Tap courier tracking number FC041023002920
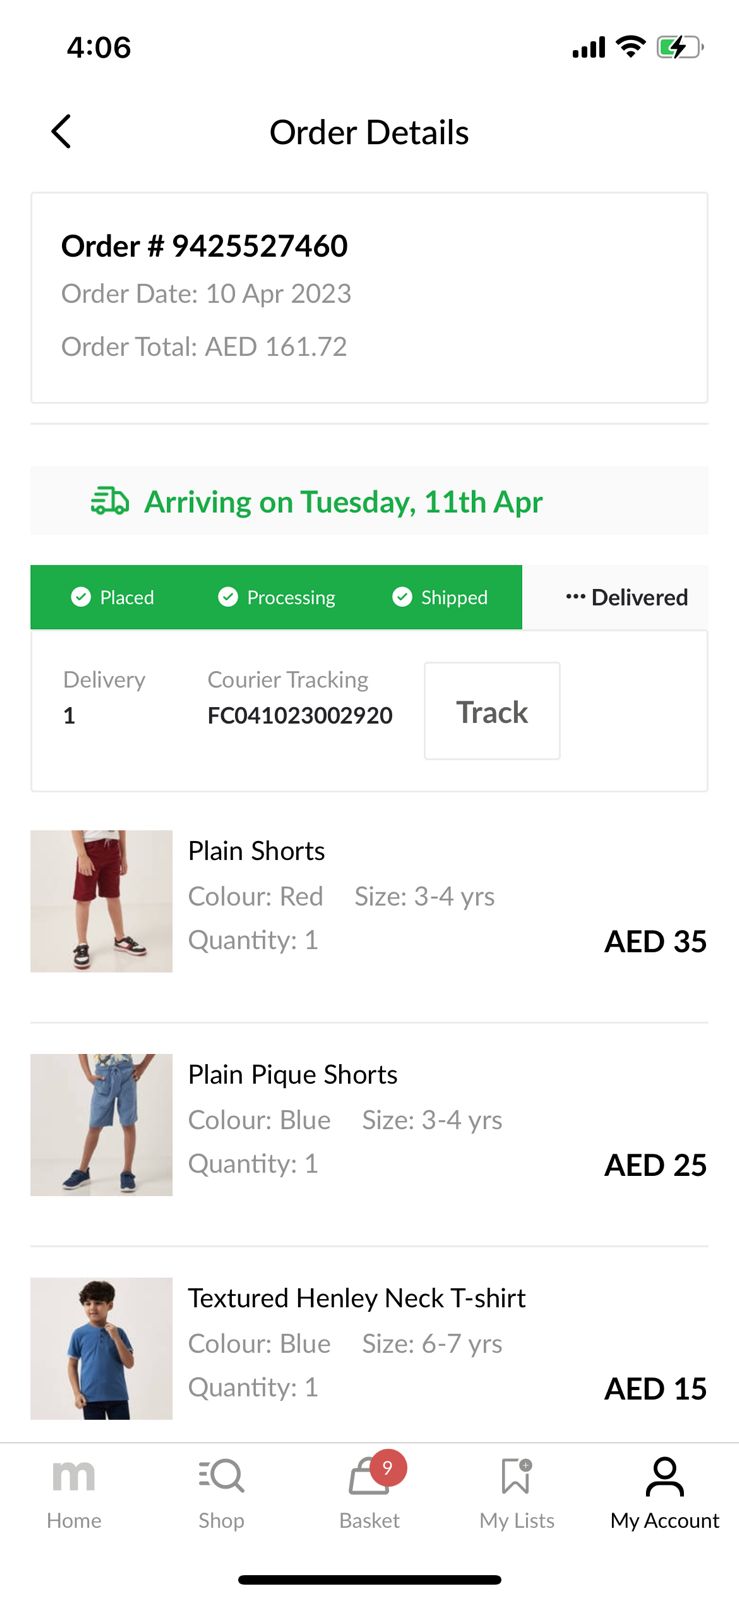 coord(300,715)
